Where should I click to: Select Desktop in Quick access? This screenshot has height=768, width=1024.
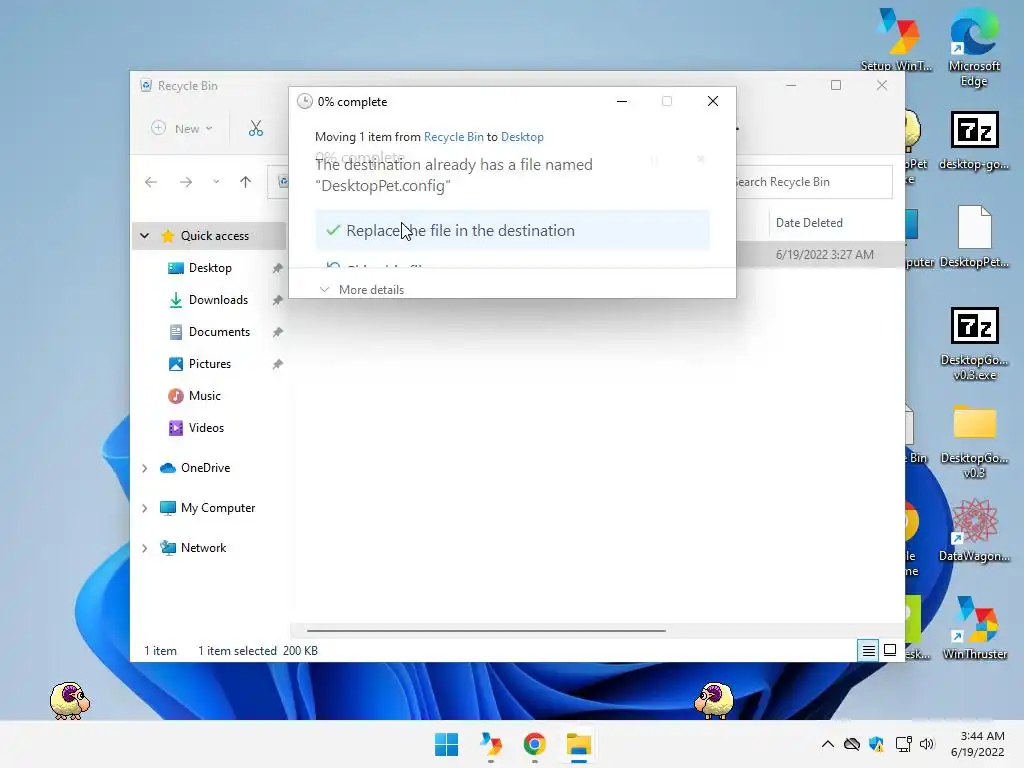coord(210,268)
